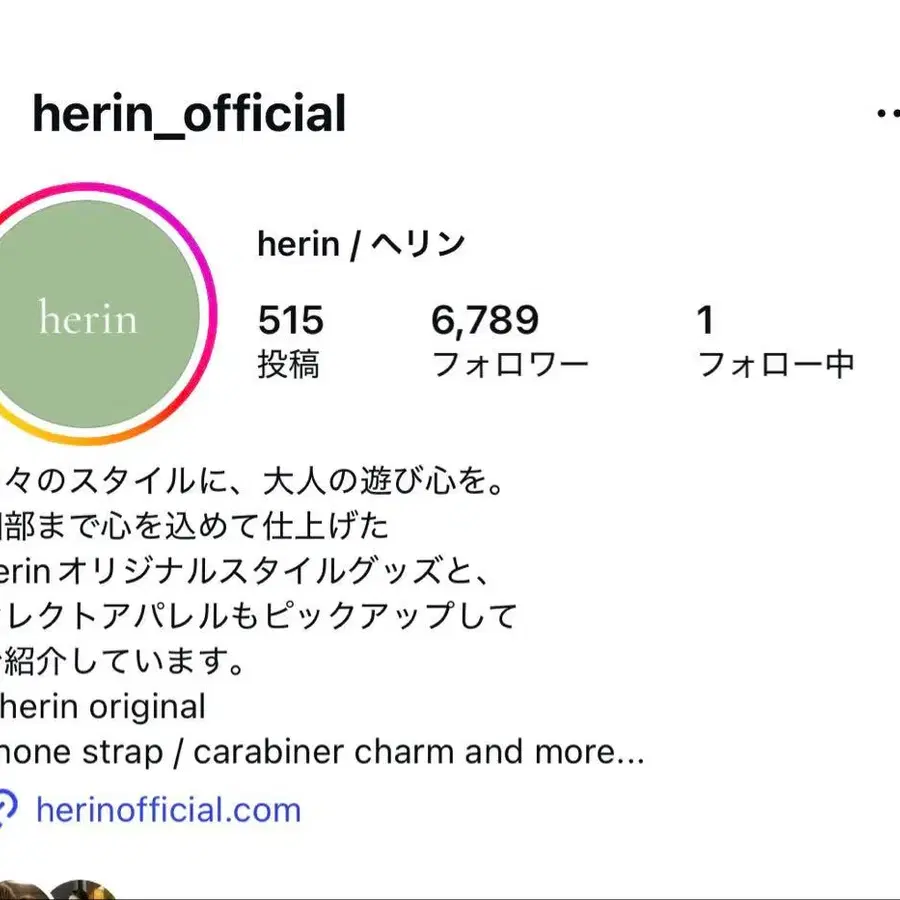900x900 pixels.
Task: Open the 1 フォロー中 following list
Action: pos(705,322)
